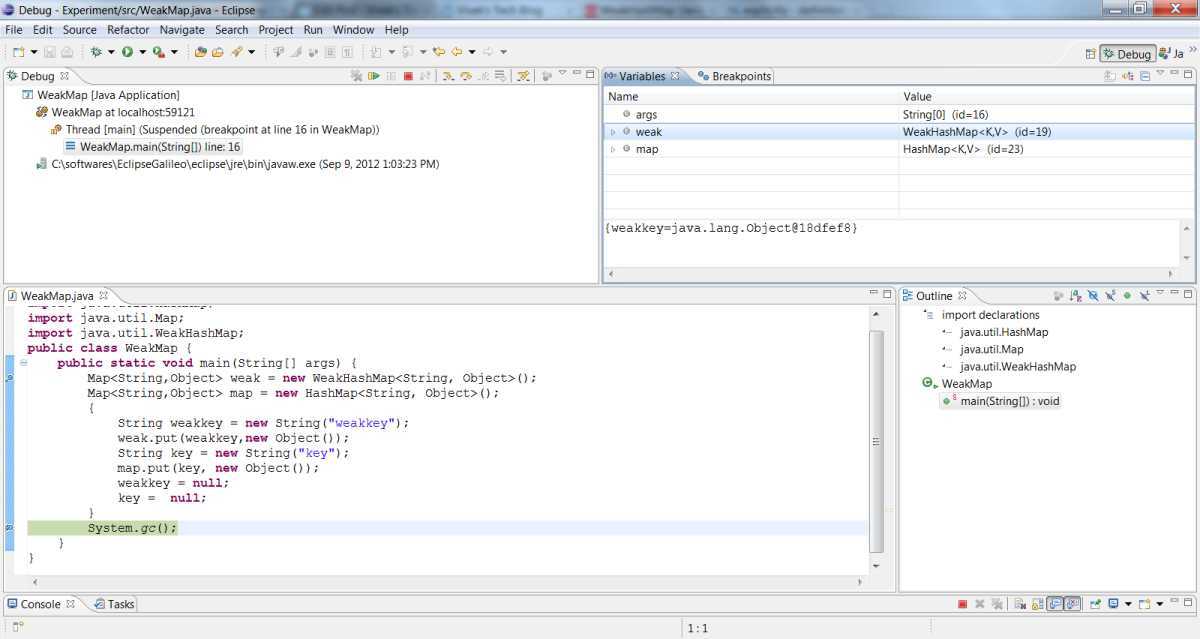Click the Use Step Filters icon
Screen dimensions: 1200x639
pos(522,75)
